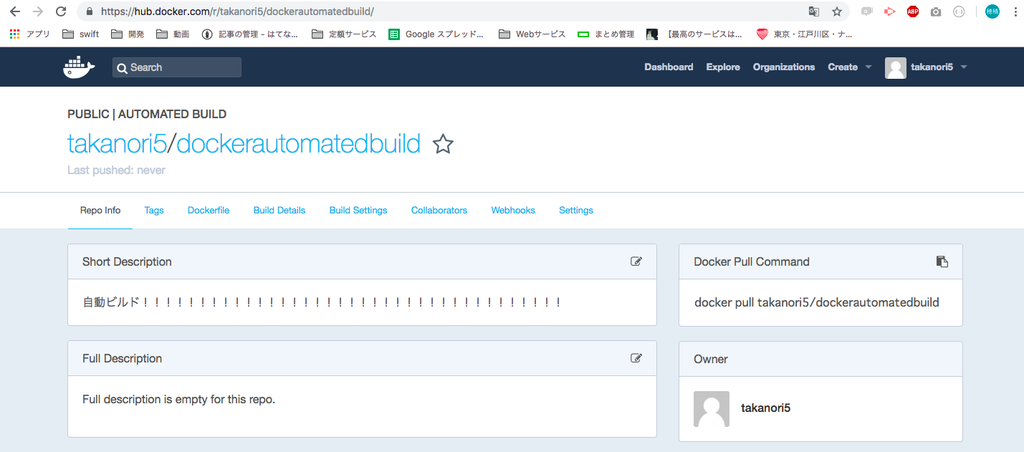1024x452 pixels.
Task: Click 'Full description is empty for this repo.'
Action: [x=179, y=399]
